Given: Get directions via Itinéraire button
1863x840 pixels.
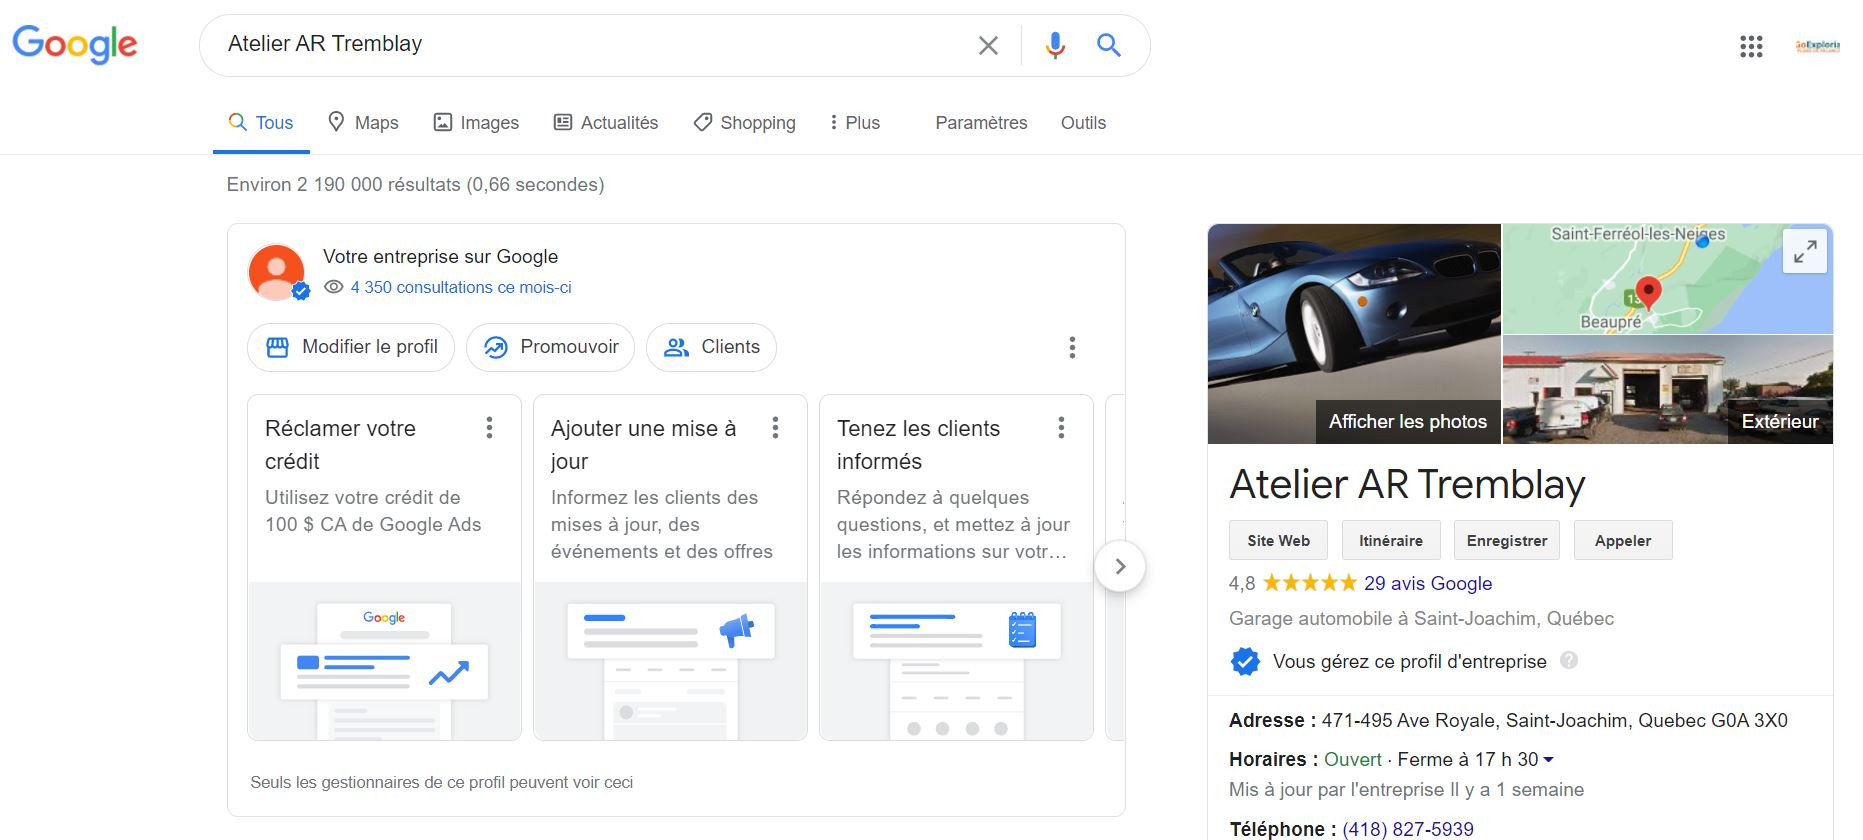Looking at the screenshot, I should click(x=1391, y=540).
